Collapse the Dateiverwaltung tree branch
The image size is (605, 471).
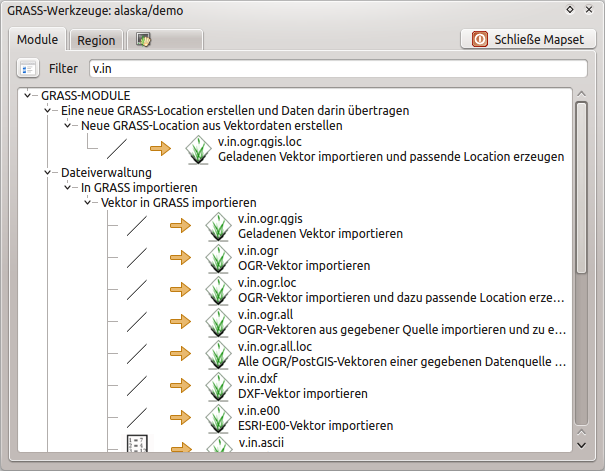(49, 172)
